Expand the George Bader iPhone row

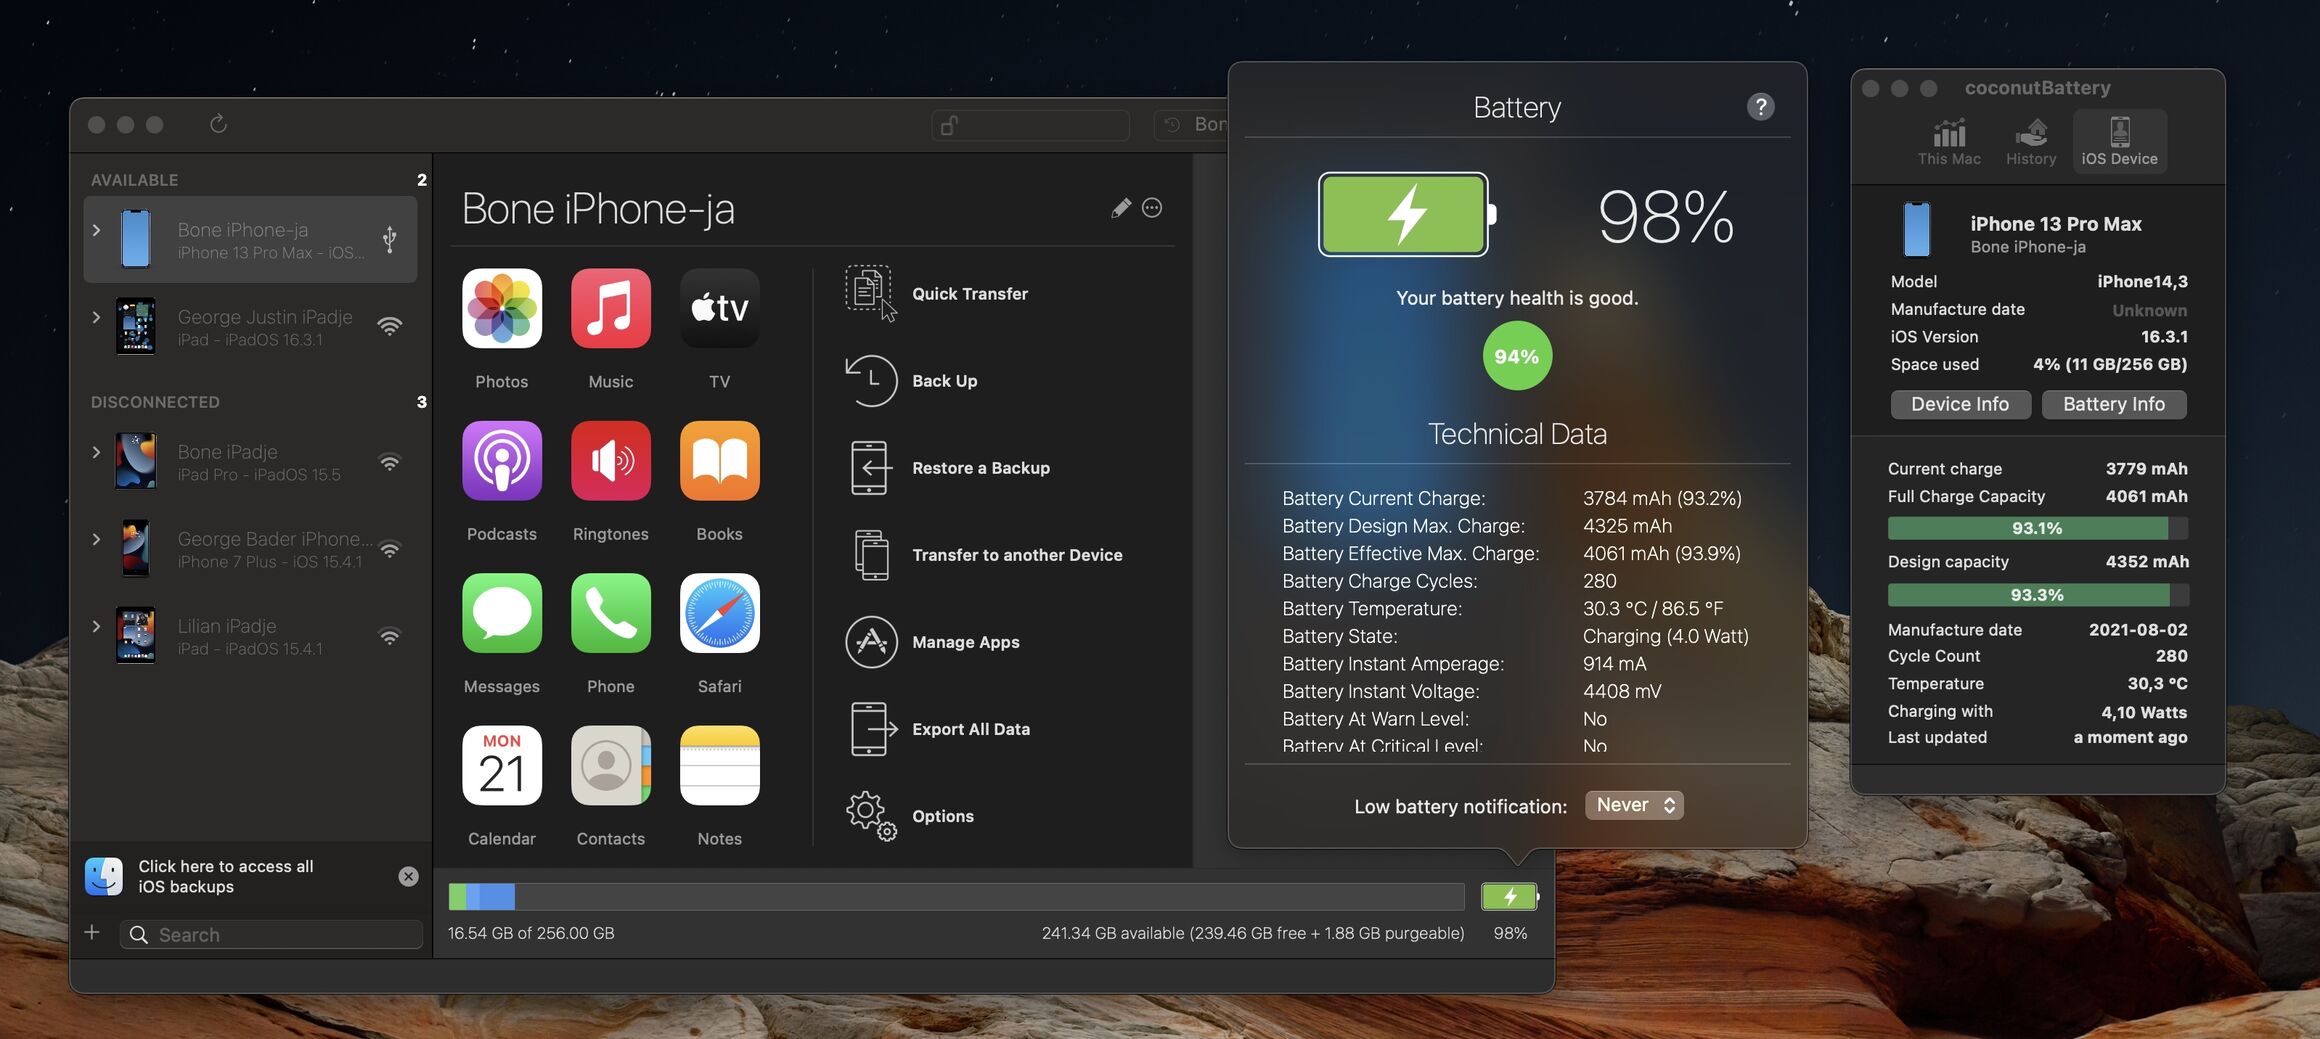96,539
